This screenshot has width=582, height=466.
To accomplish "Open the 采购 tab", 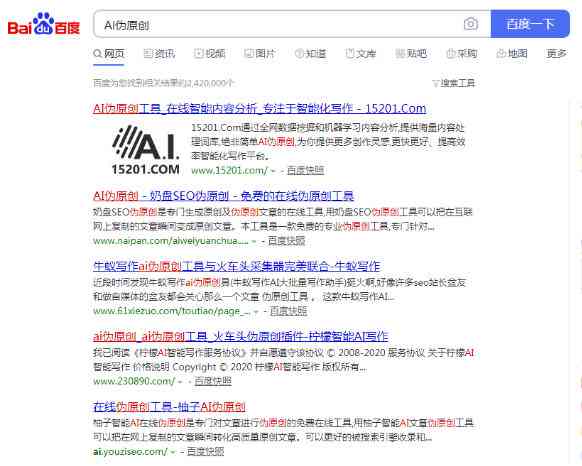I will coord(461,54).
